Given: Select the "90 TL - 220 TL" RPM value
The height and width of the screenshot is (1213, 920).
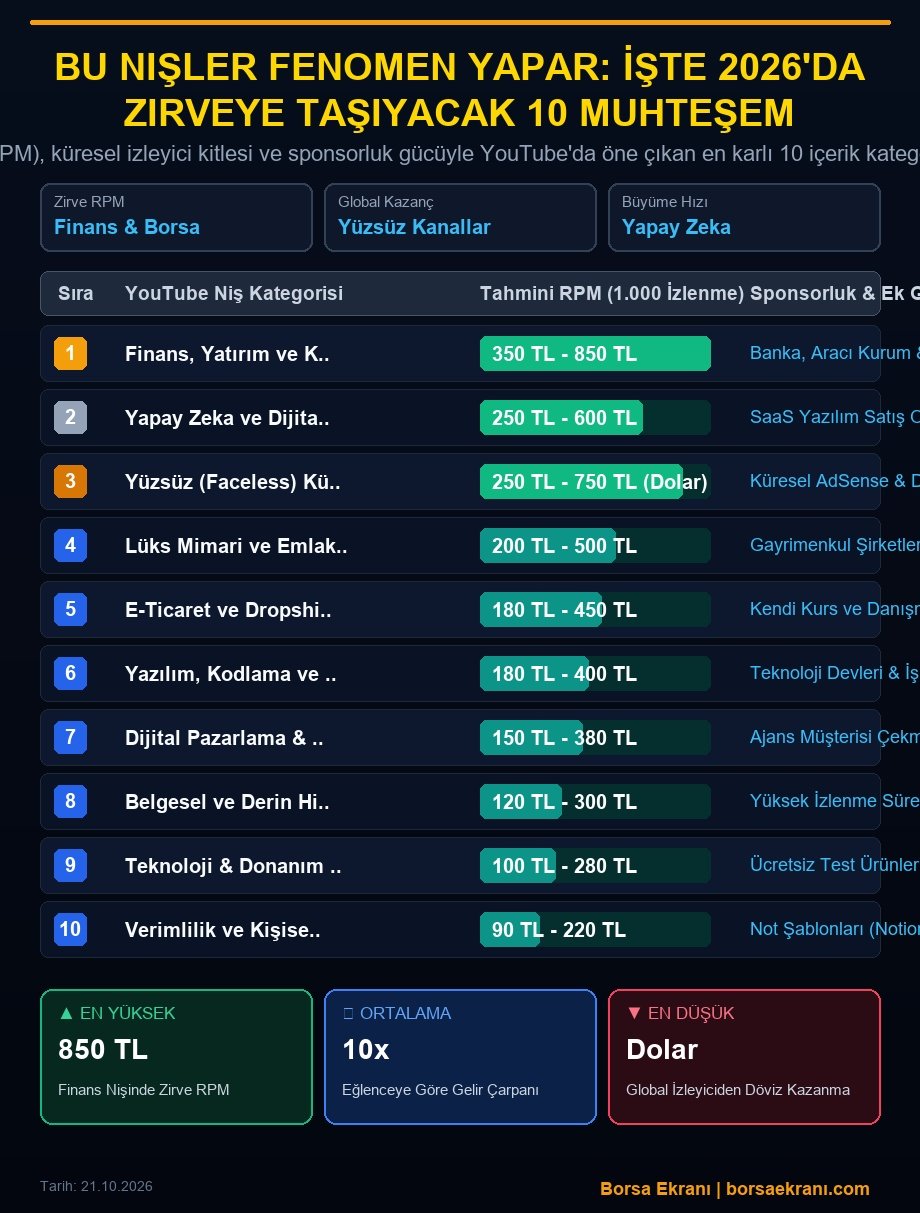Looking at the screenshot, I should tap(559, 930).
